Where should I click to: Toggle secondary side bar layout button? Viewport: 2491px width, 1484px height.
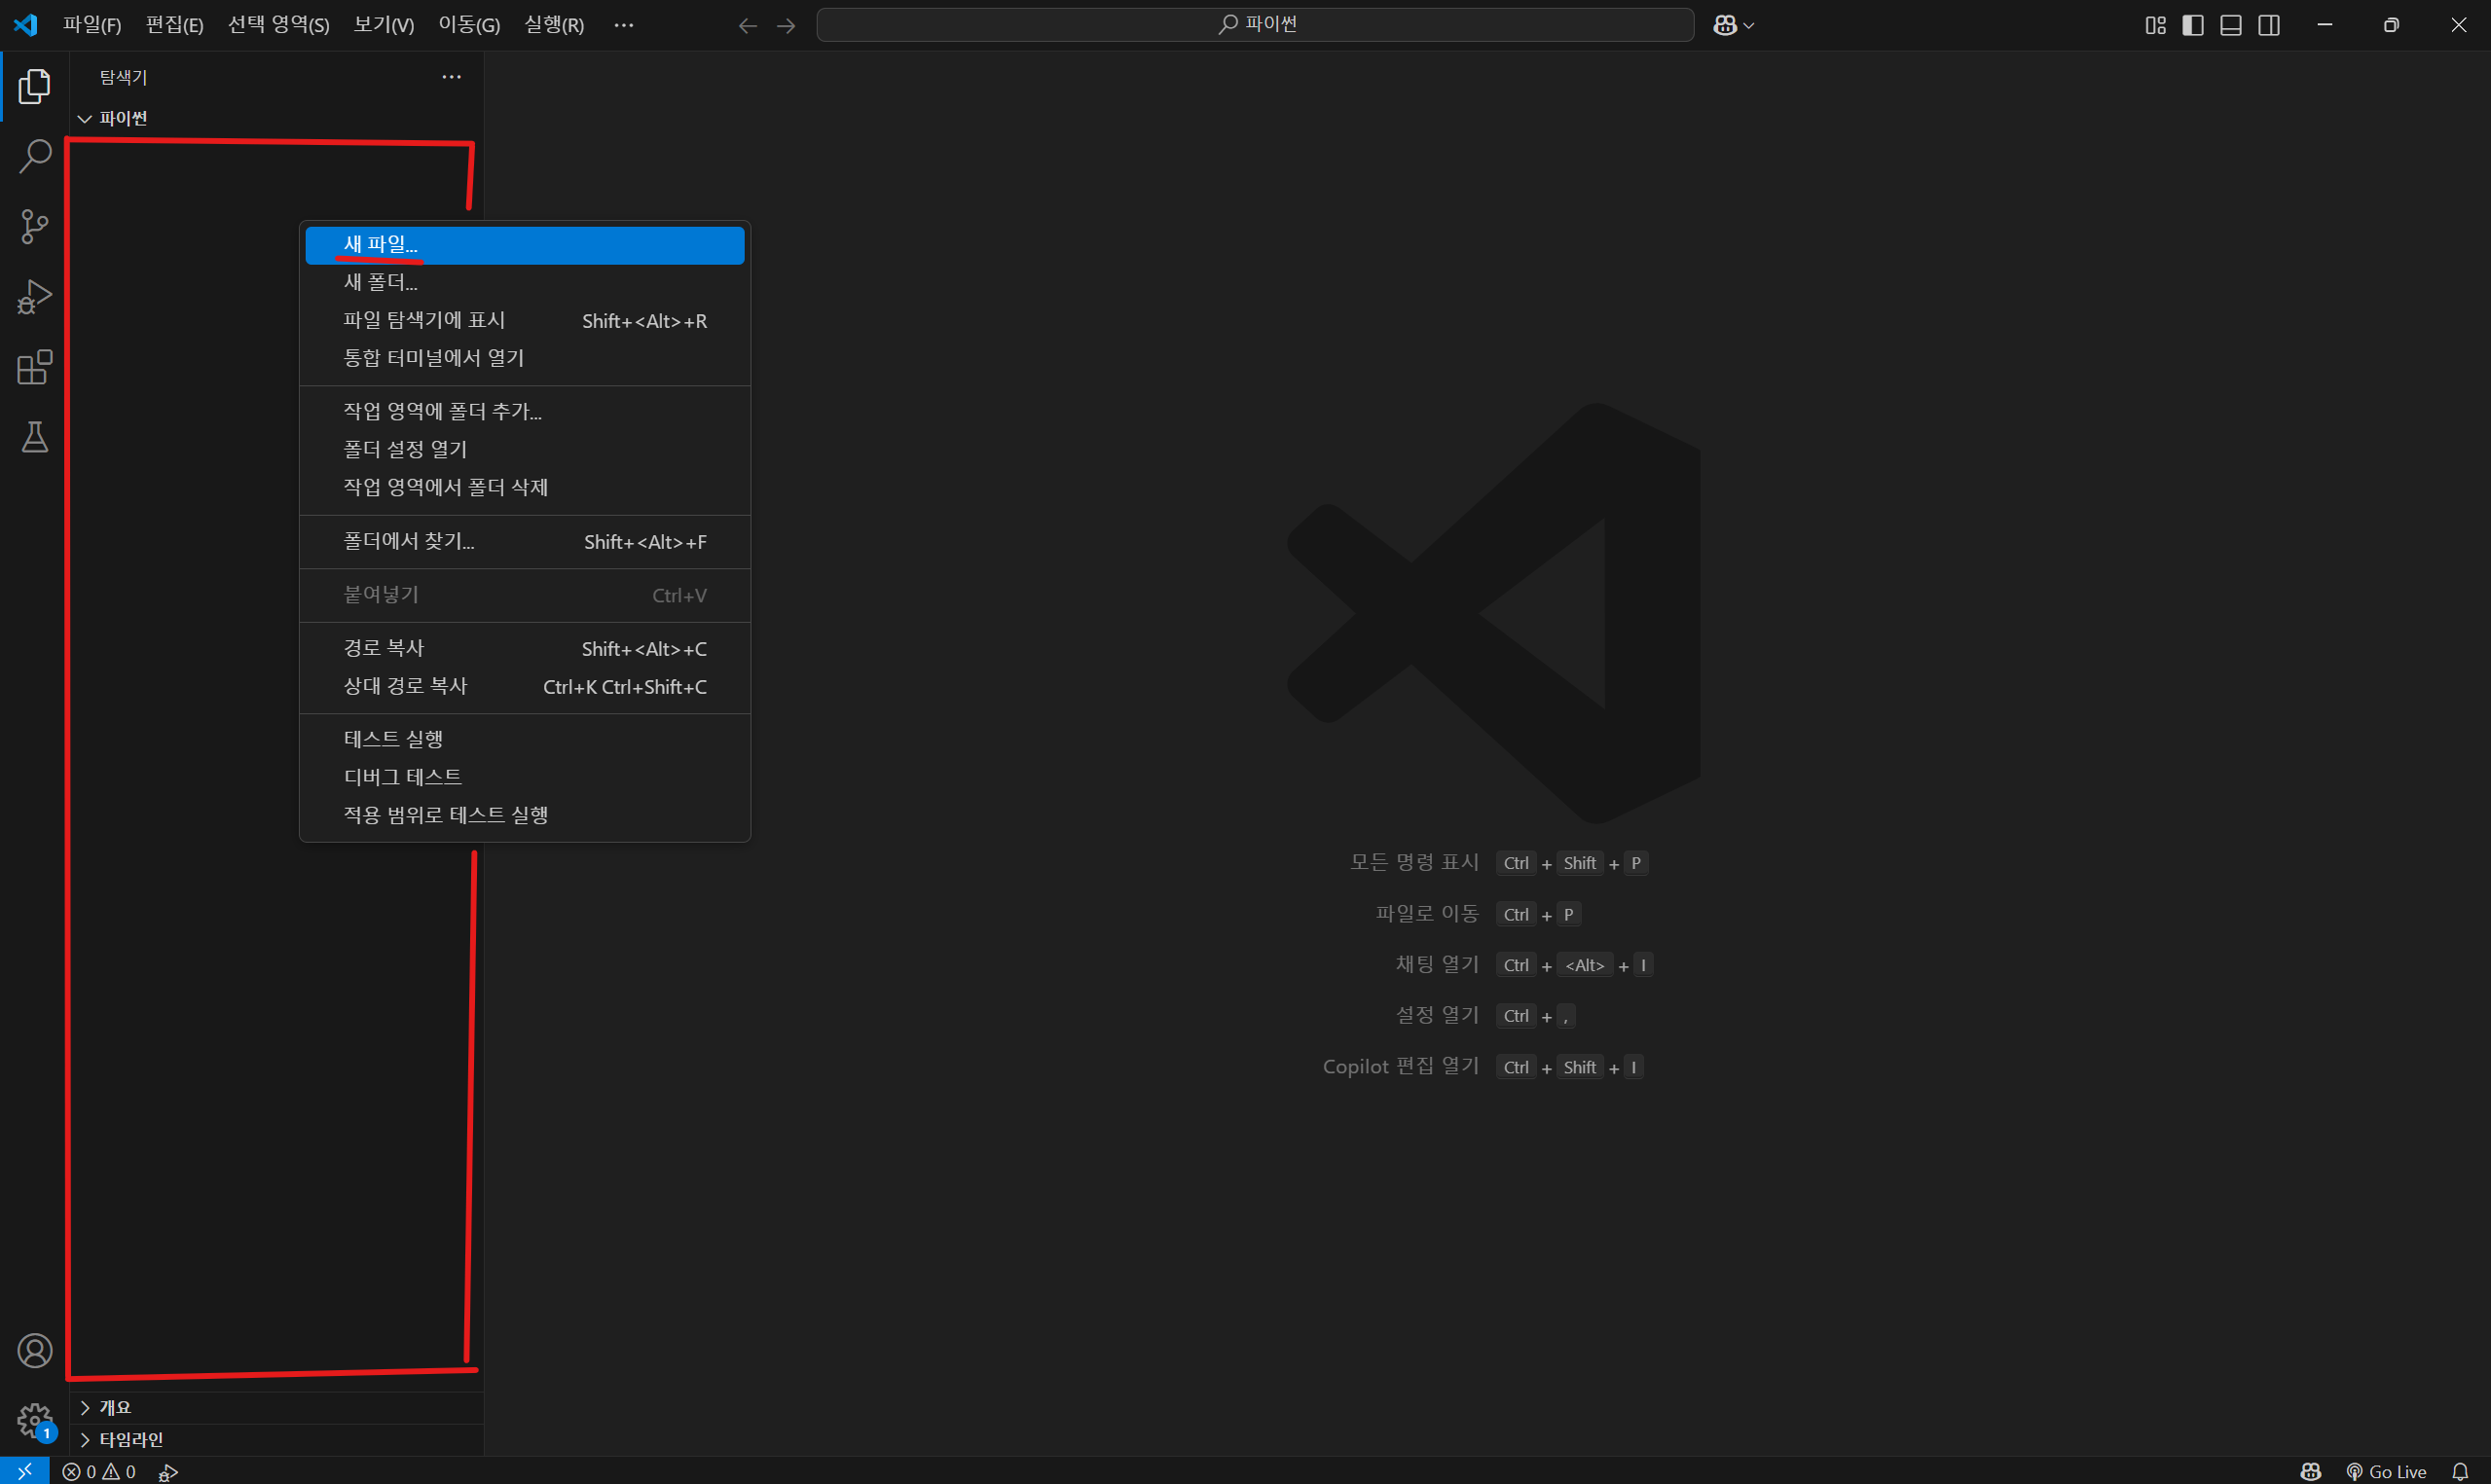point(2269,25)
